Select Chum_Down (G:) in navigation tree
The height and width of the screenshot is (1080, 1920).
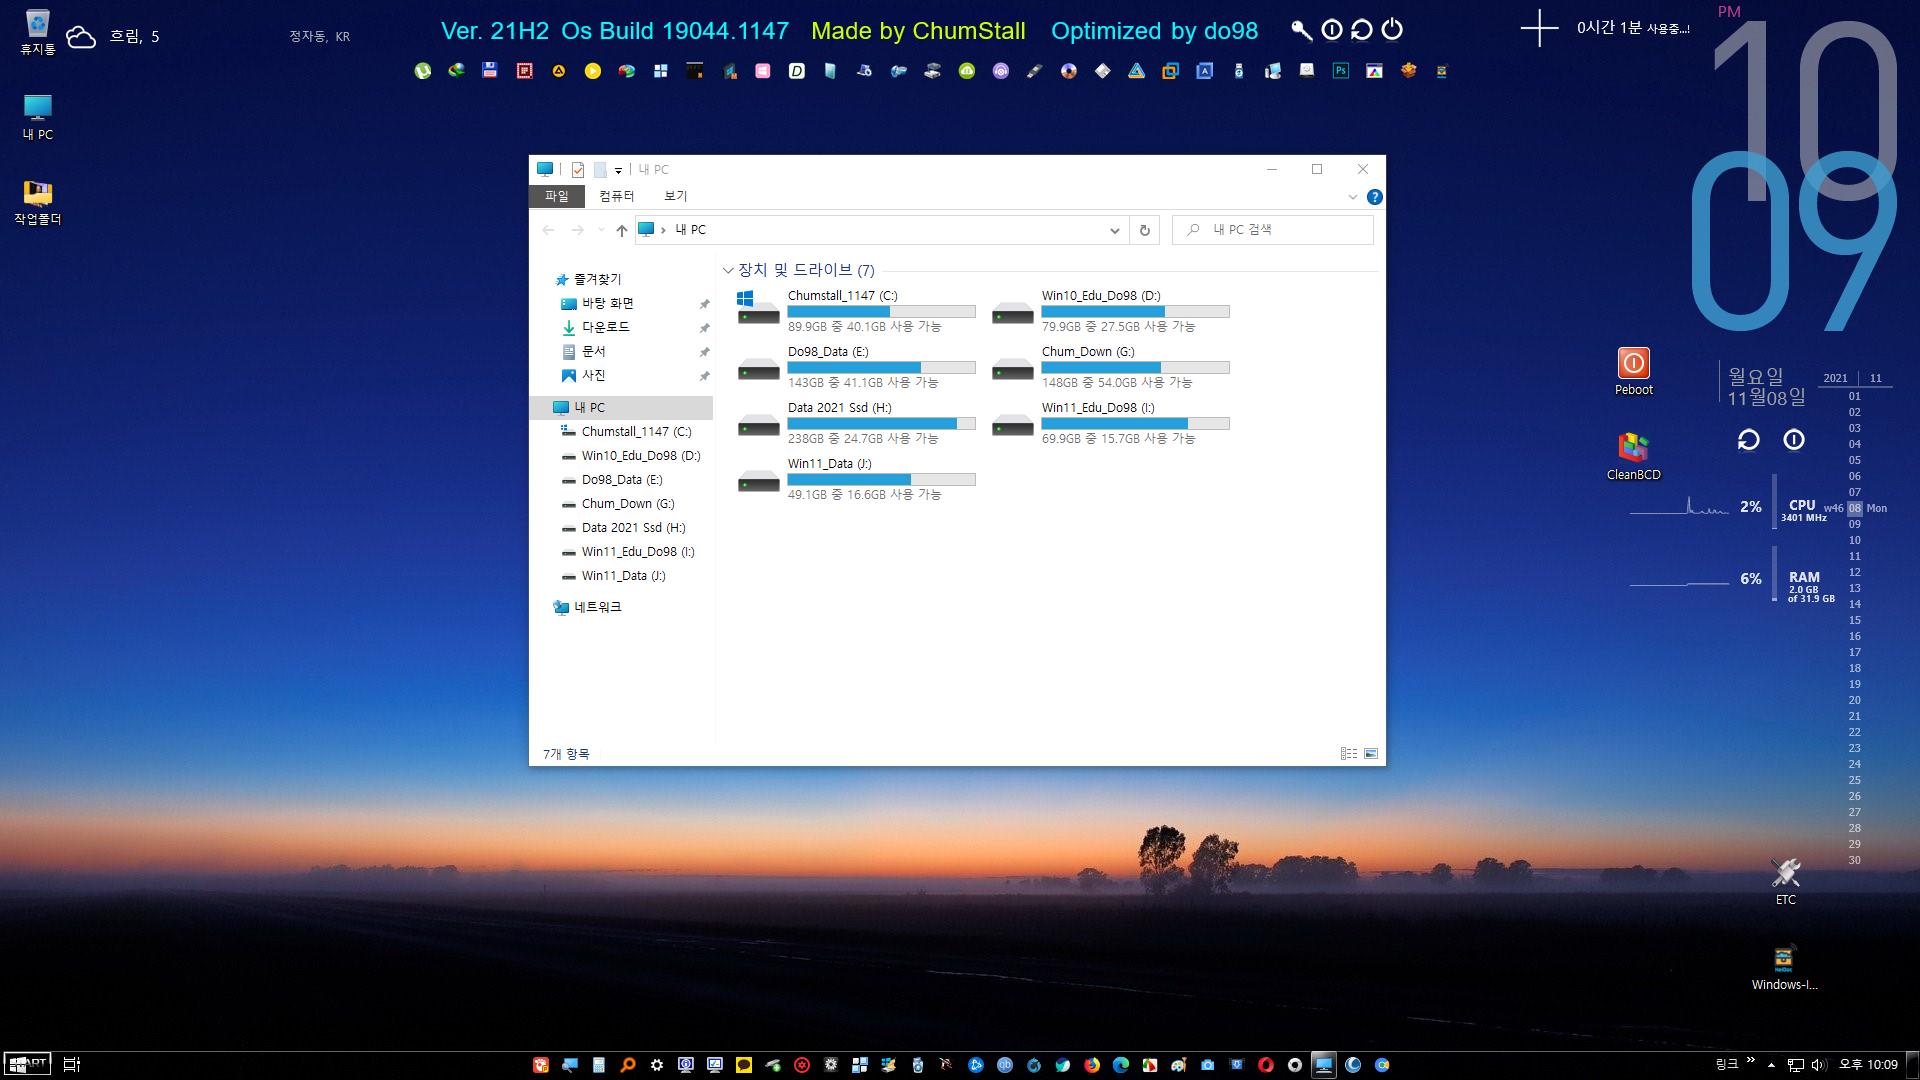pos(630,503)
